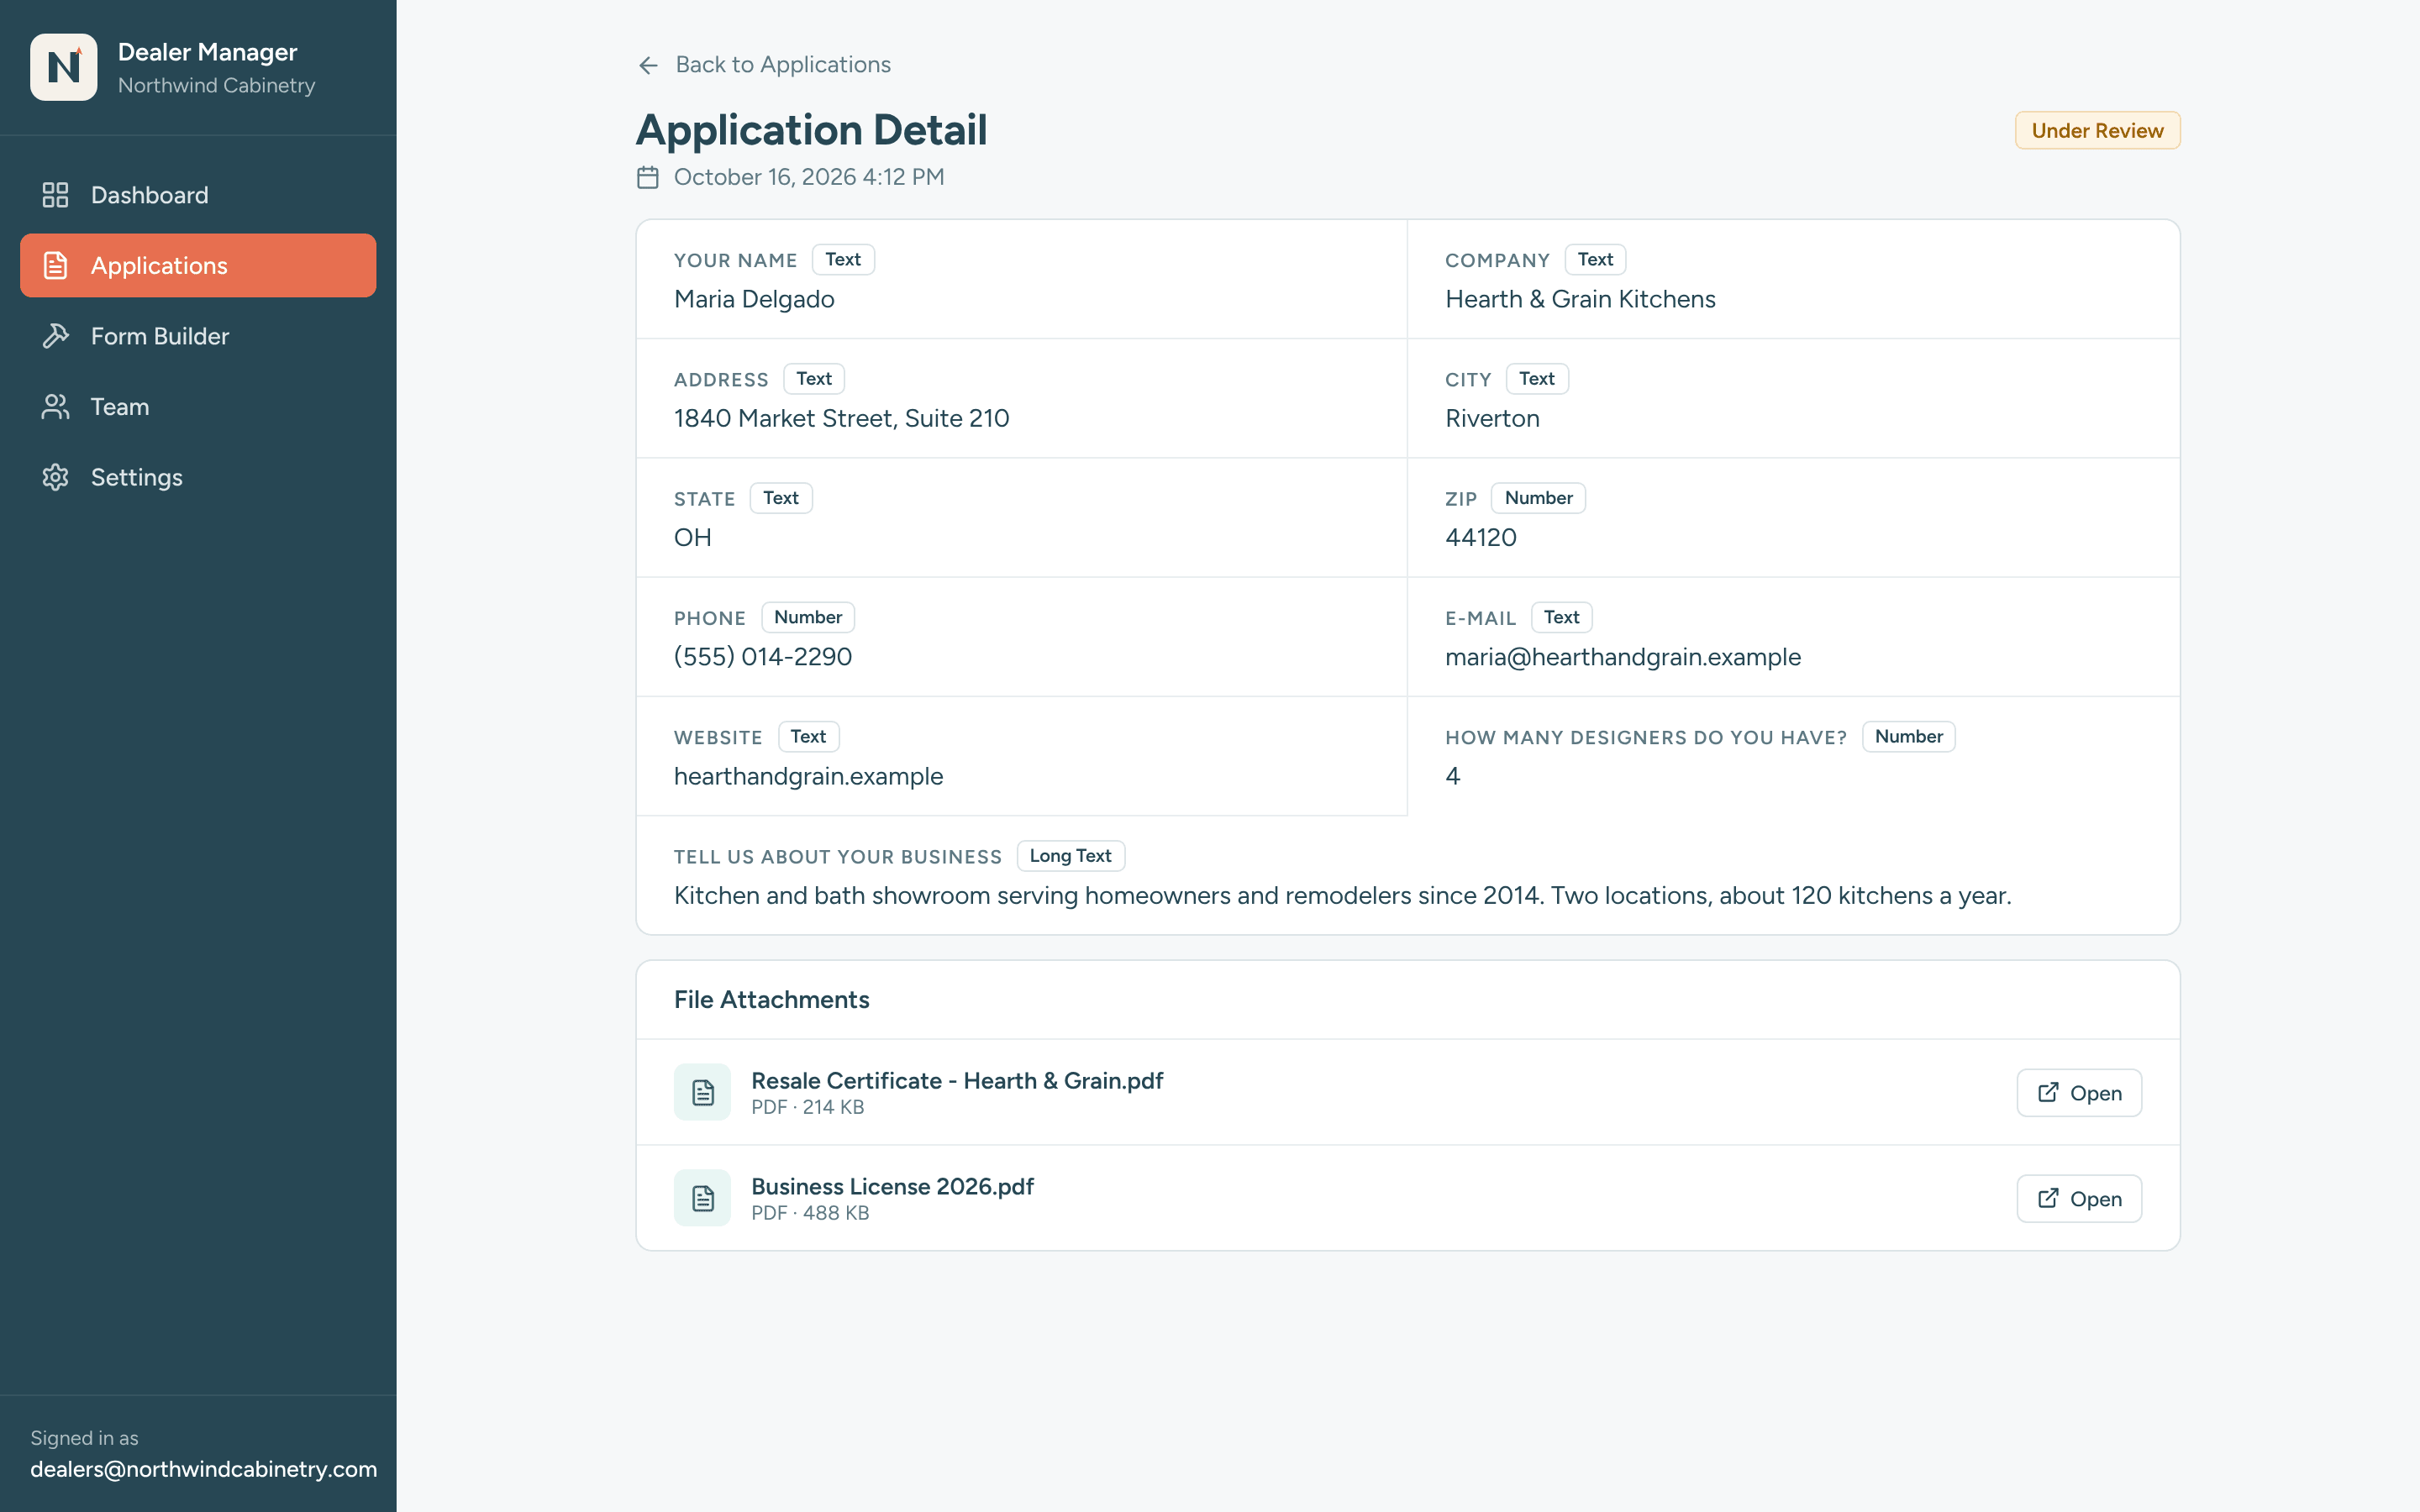Click the city value Riverton
Screen dimensions: 2420x1512
point(1492,418)
